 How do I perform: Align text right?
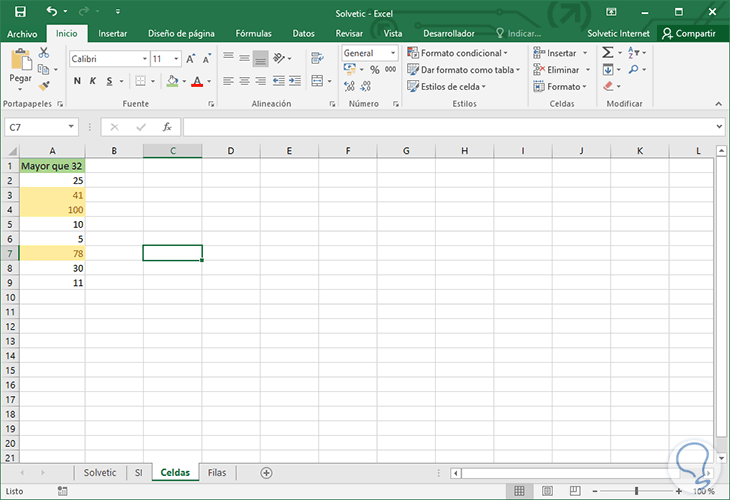[261, 81]
